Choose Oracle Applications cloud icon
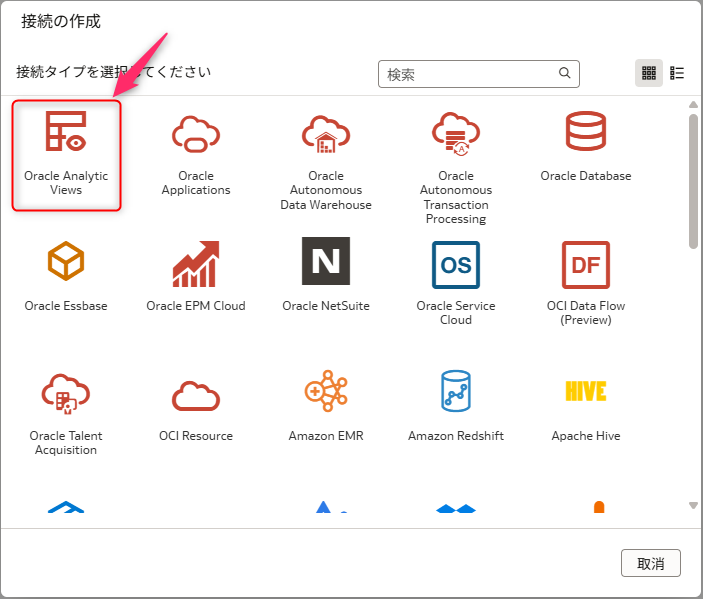Viewport: 703px width, 599px height. tap(196, 134)
